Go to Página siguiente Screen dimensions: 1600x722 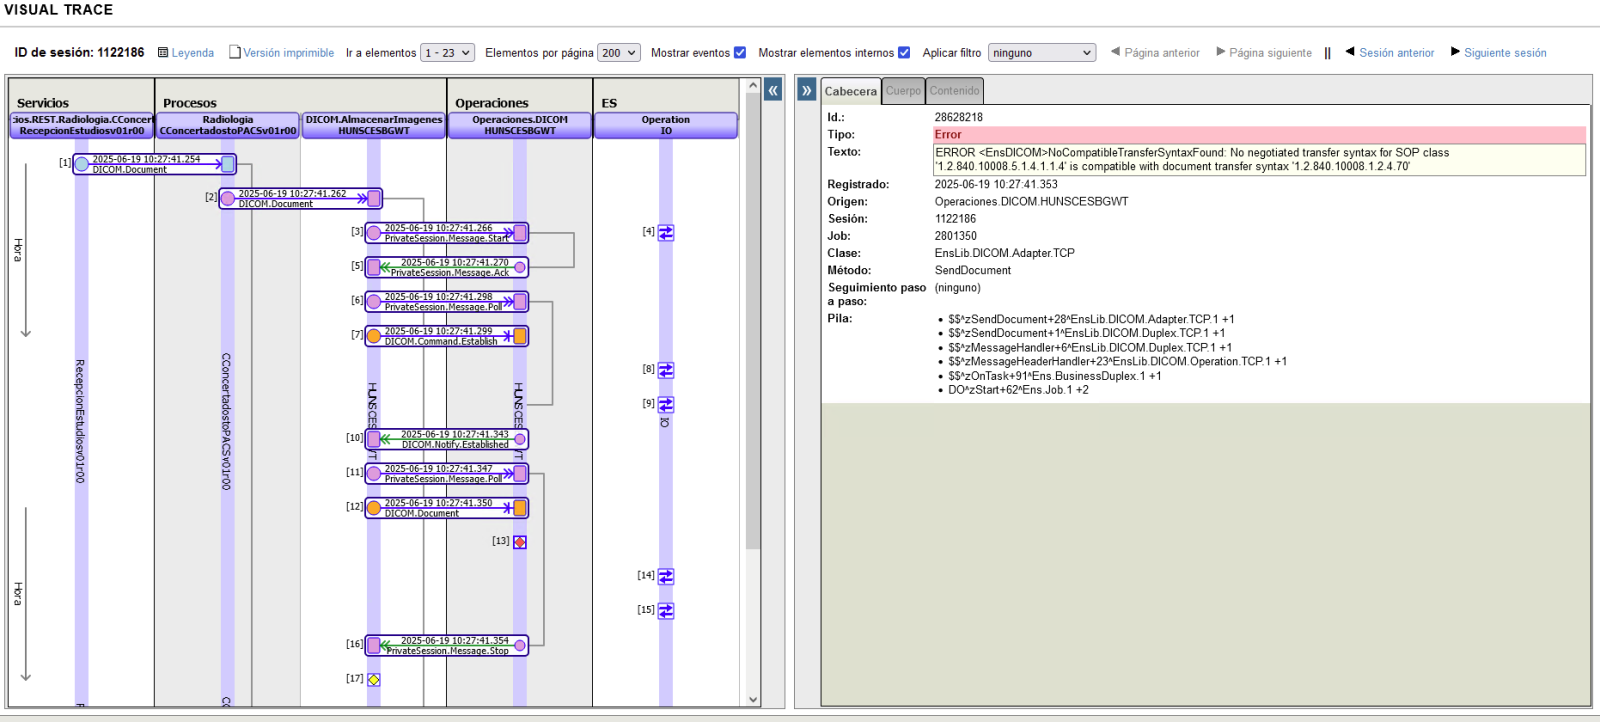click(x=1264, y=53)
